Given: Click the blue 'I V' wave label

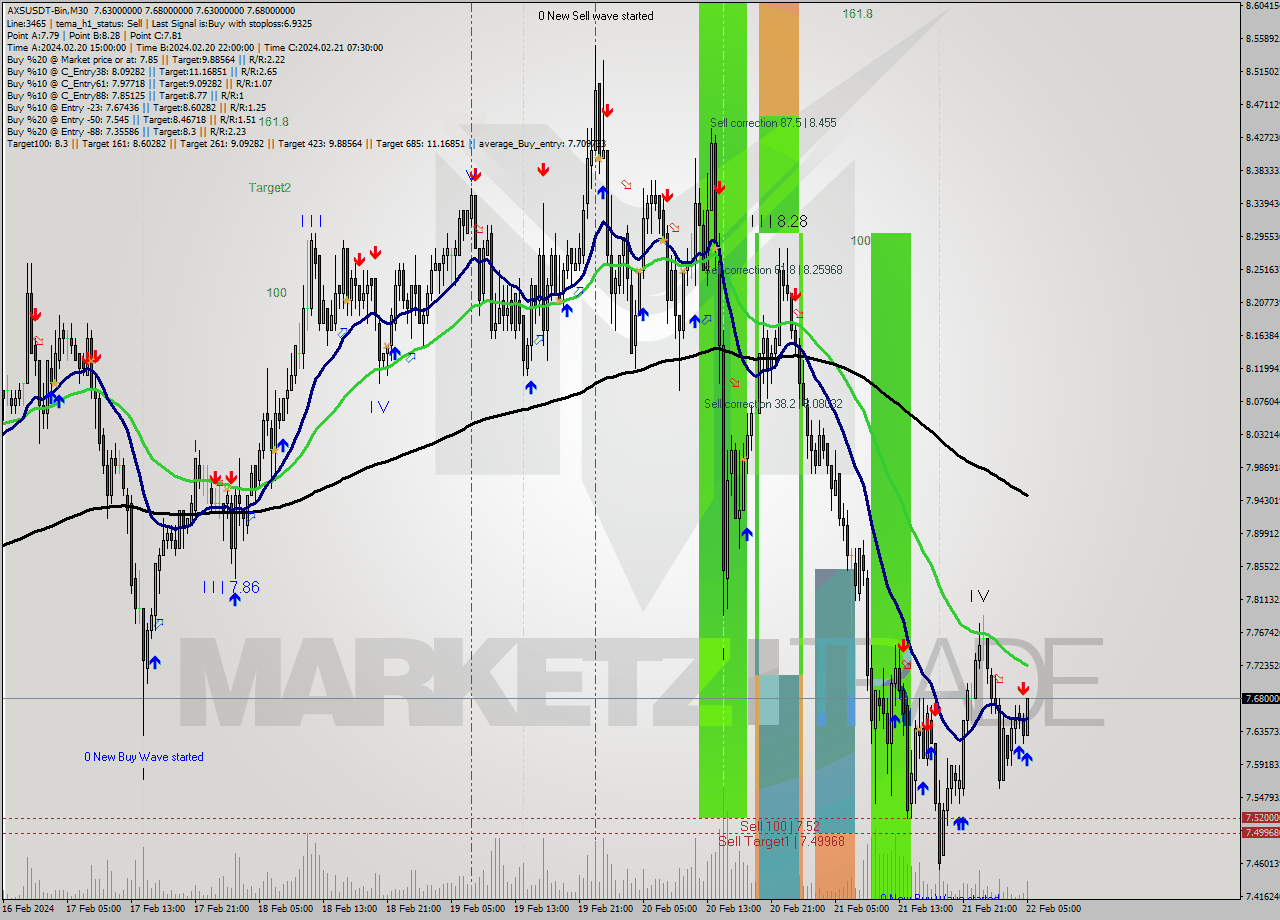Looking at the screenshot, I should 379,406.
